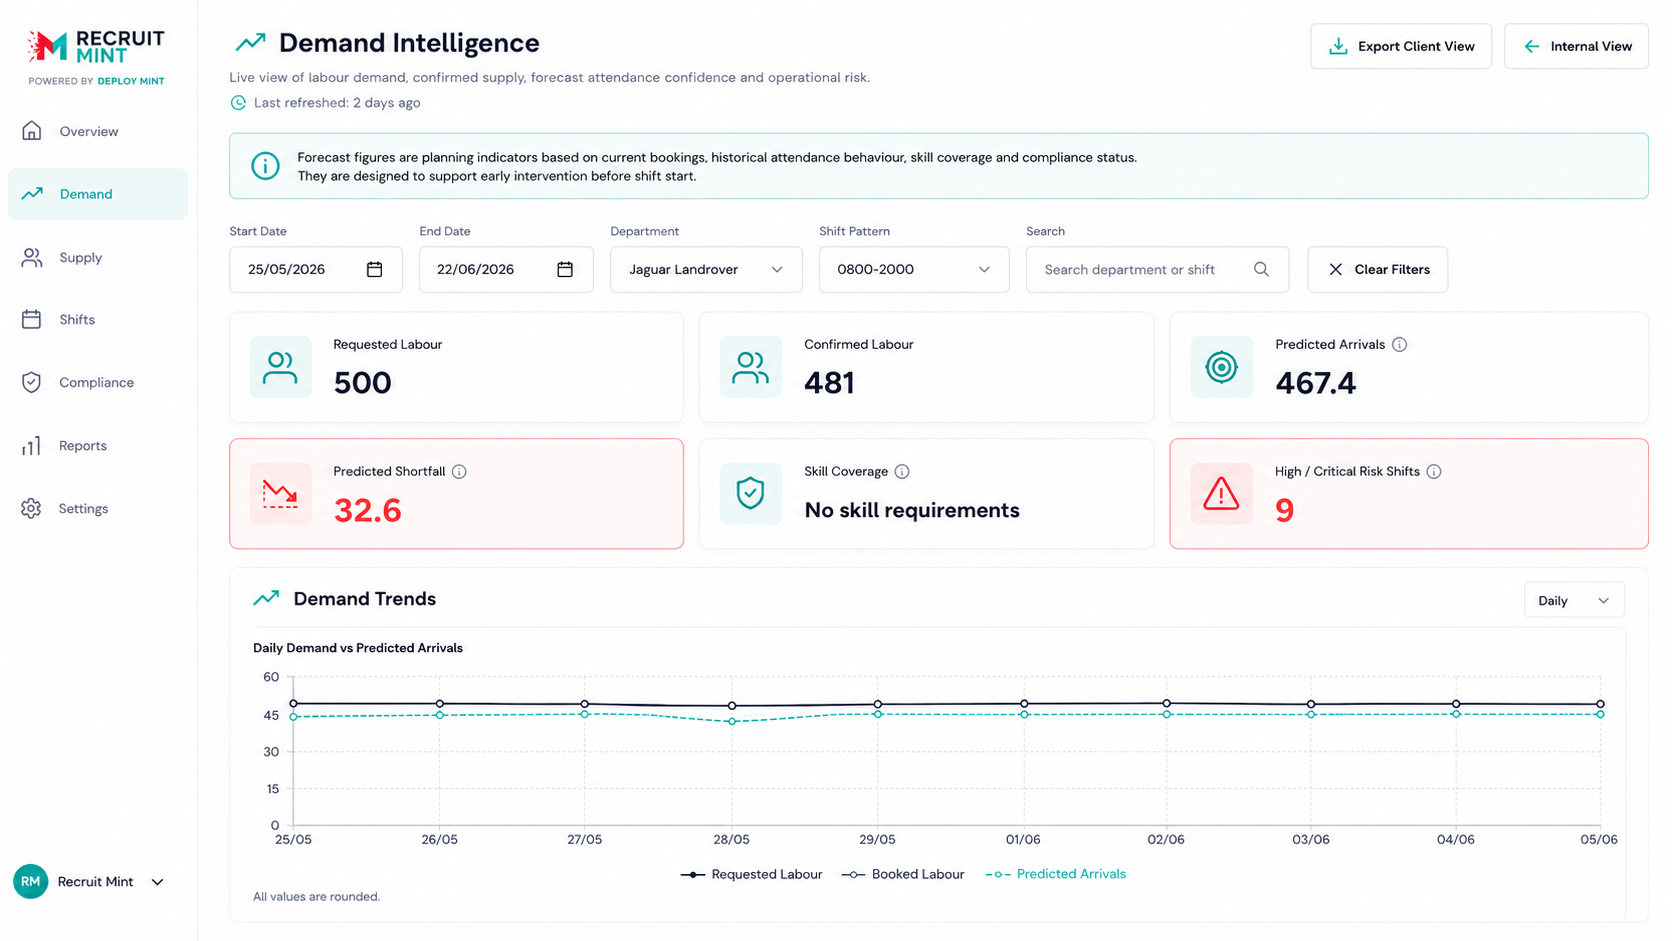1672x941 pixels.
Task: Click the risk shifts count 9
Action: pos(1285,510)
